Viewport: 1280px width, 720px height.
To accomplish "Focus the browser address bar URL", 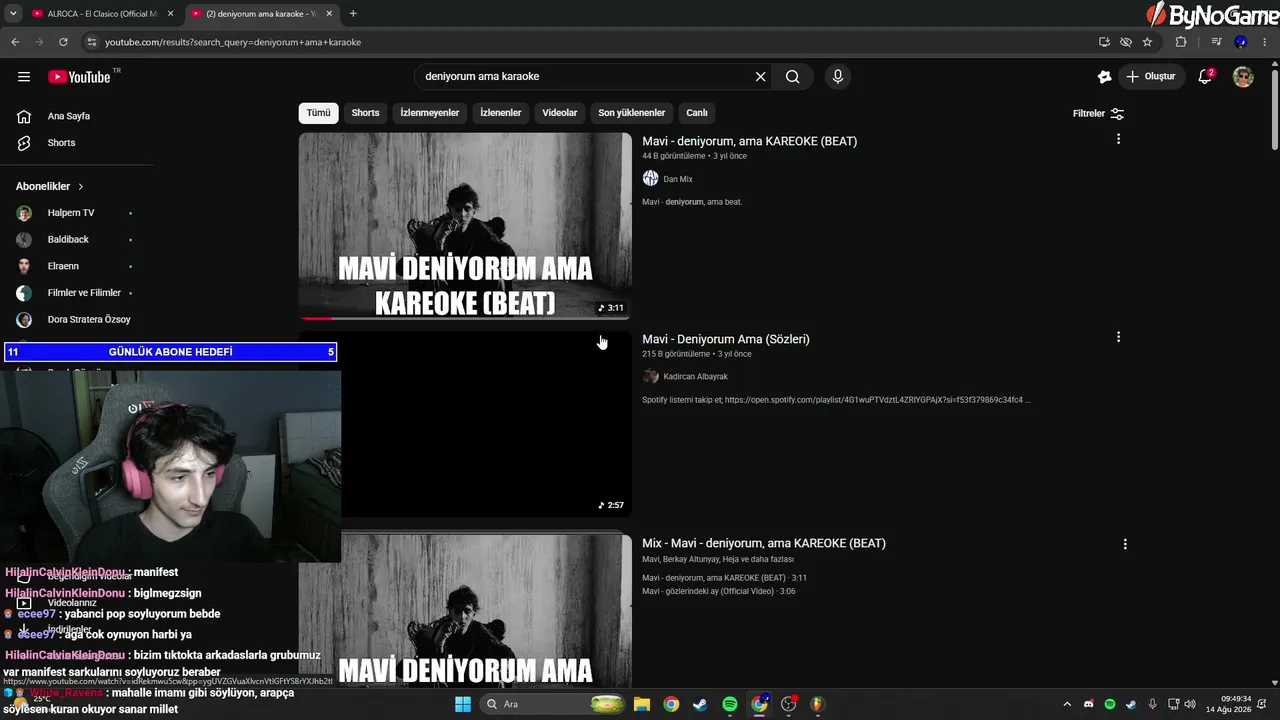I will [x=233, y=42].
